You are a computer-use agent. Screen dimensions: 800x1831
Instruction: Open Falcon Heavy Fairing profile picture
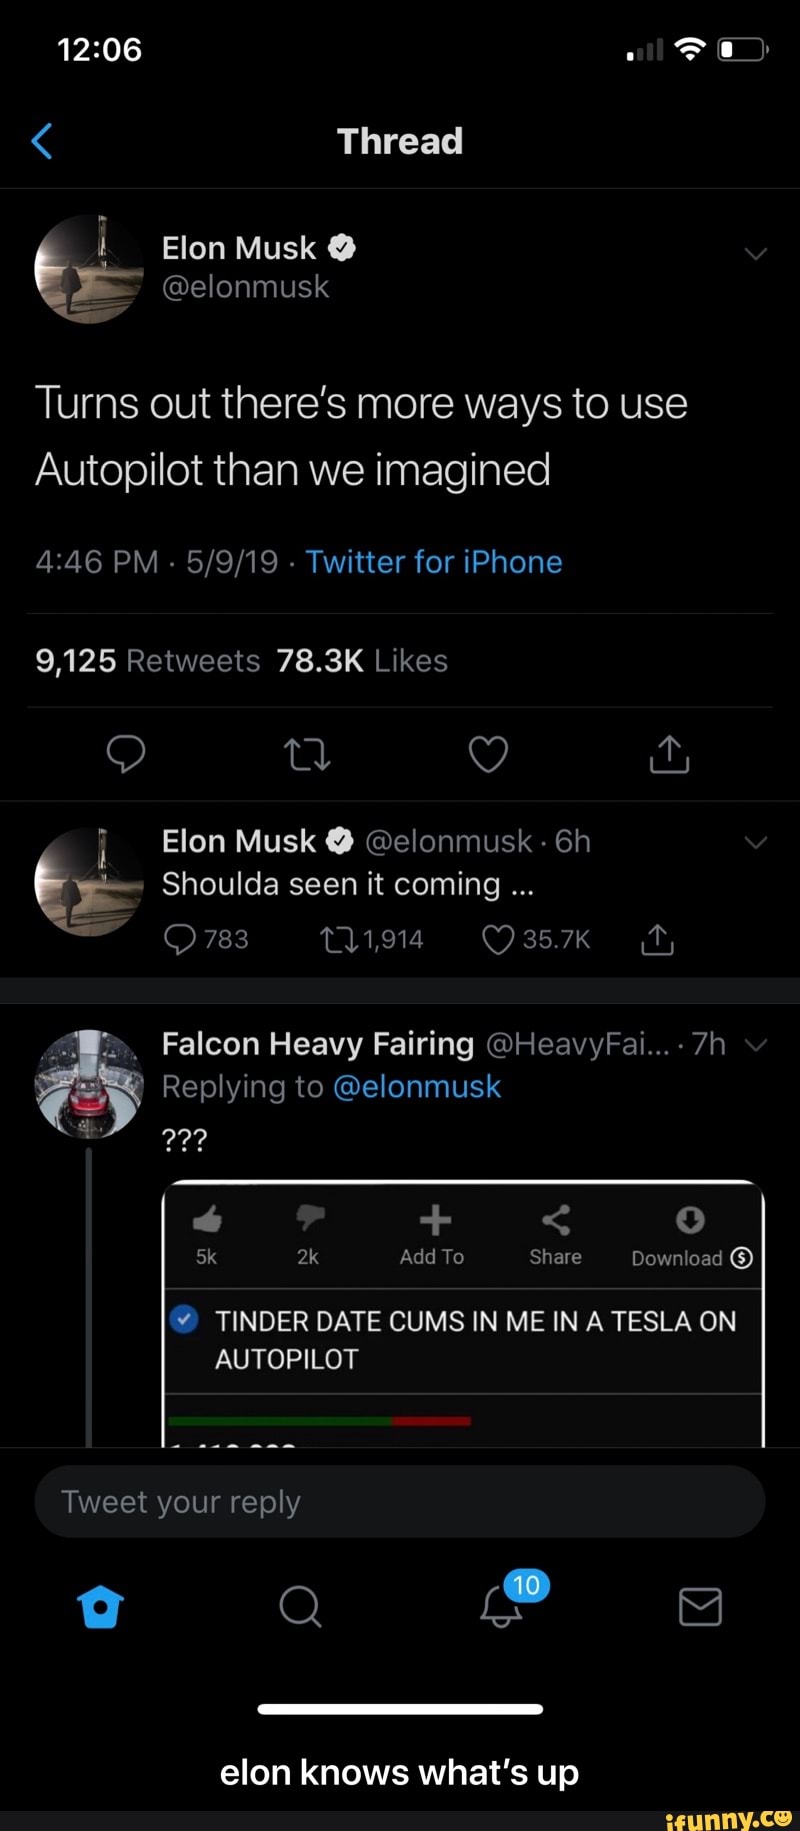point(89,1084)
